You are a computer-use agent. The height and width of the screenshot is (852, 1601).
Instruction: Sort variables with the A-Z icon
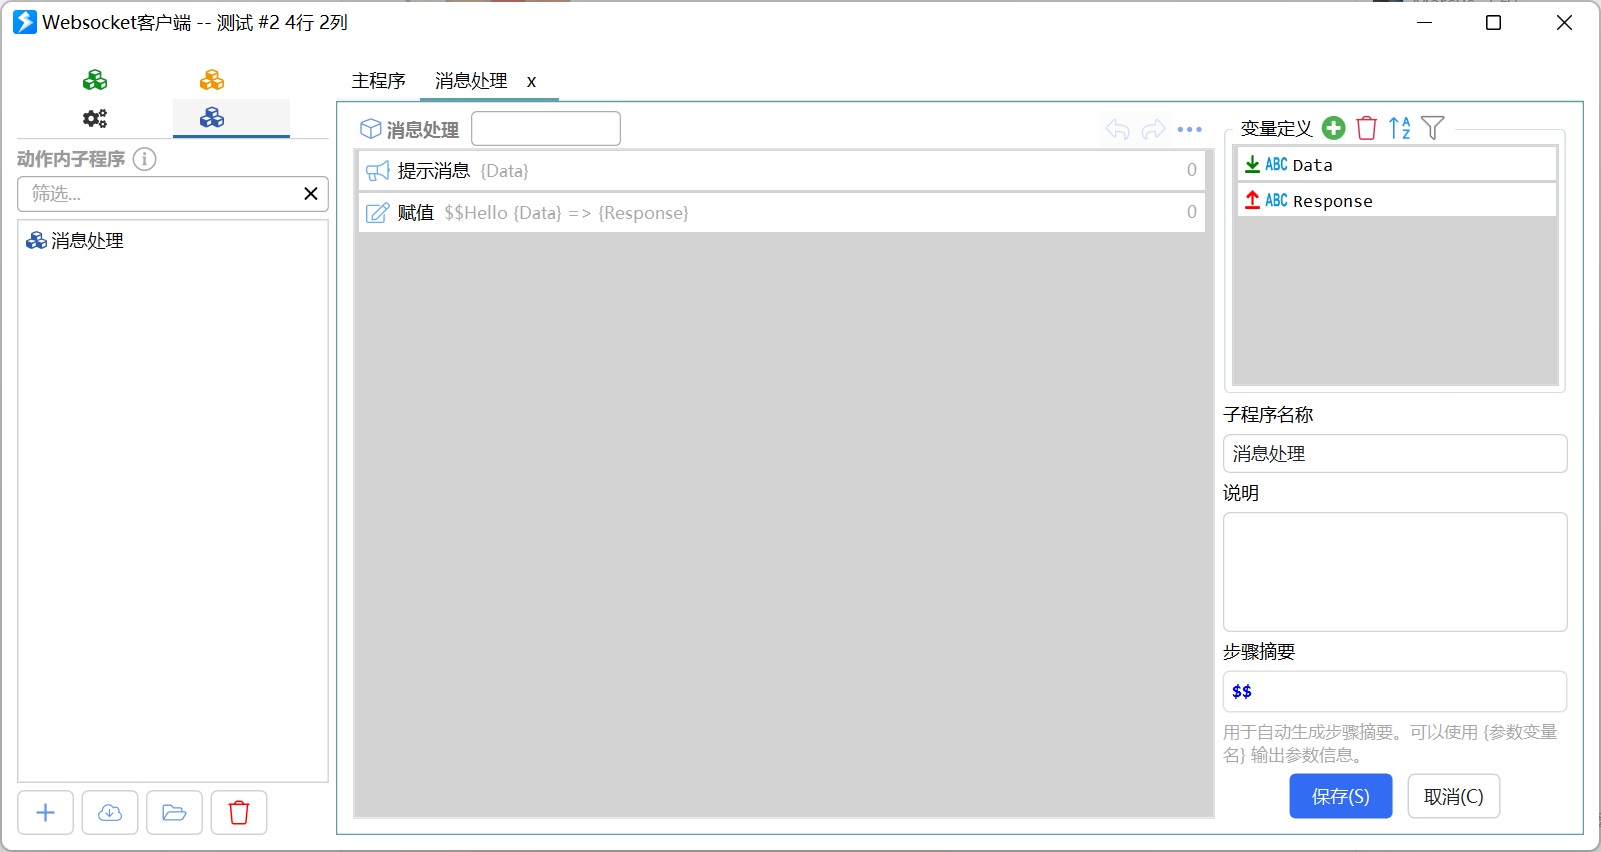(1400, 128)
